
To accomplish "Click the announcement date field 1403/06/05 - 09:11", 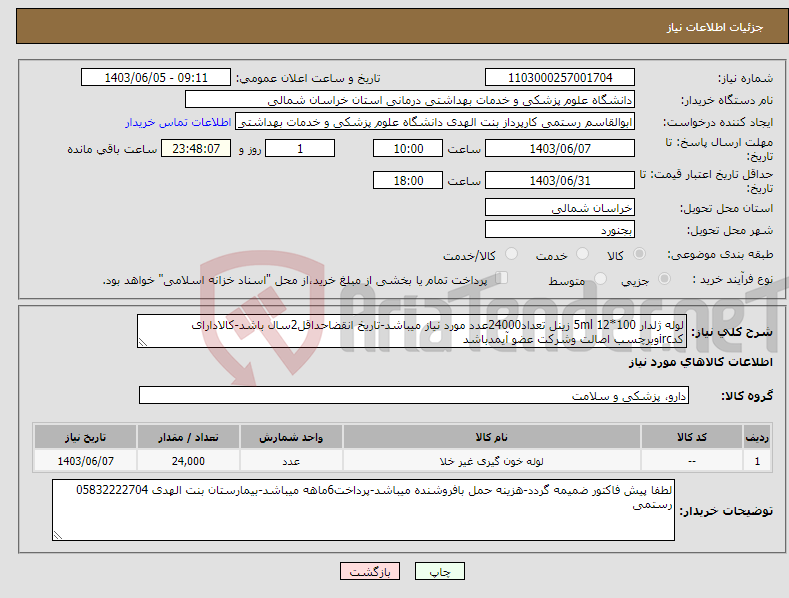I will tap(156, 78).
